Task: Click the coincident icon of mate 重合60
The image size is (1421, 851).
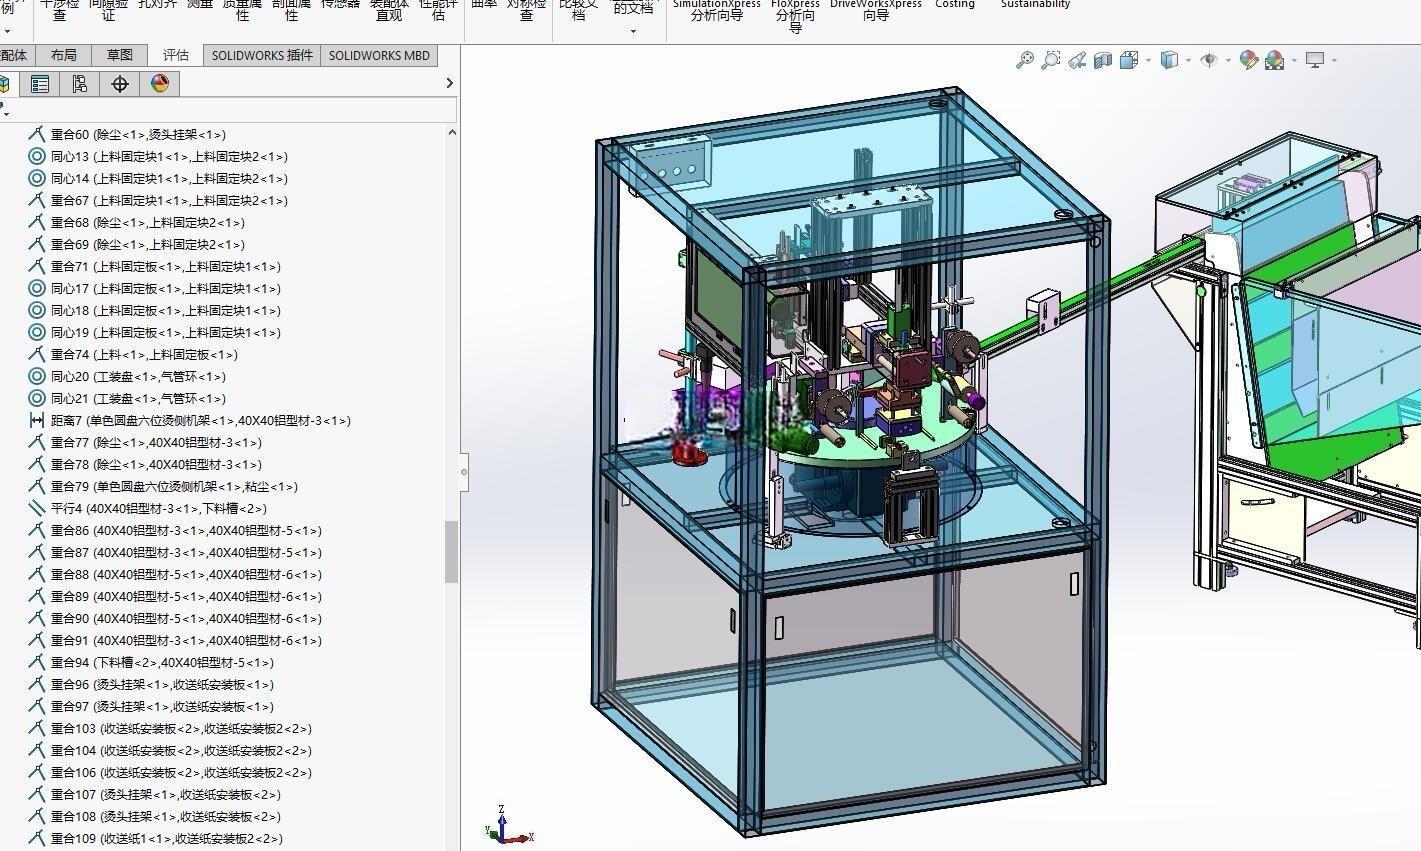Action: point(37,134)
